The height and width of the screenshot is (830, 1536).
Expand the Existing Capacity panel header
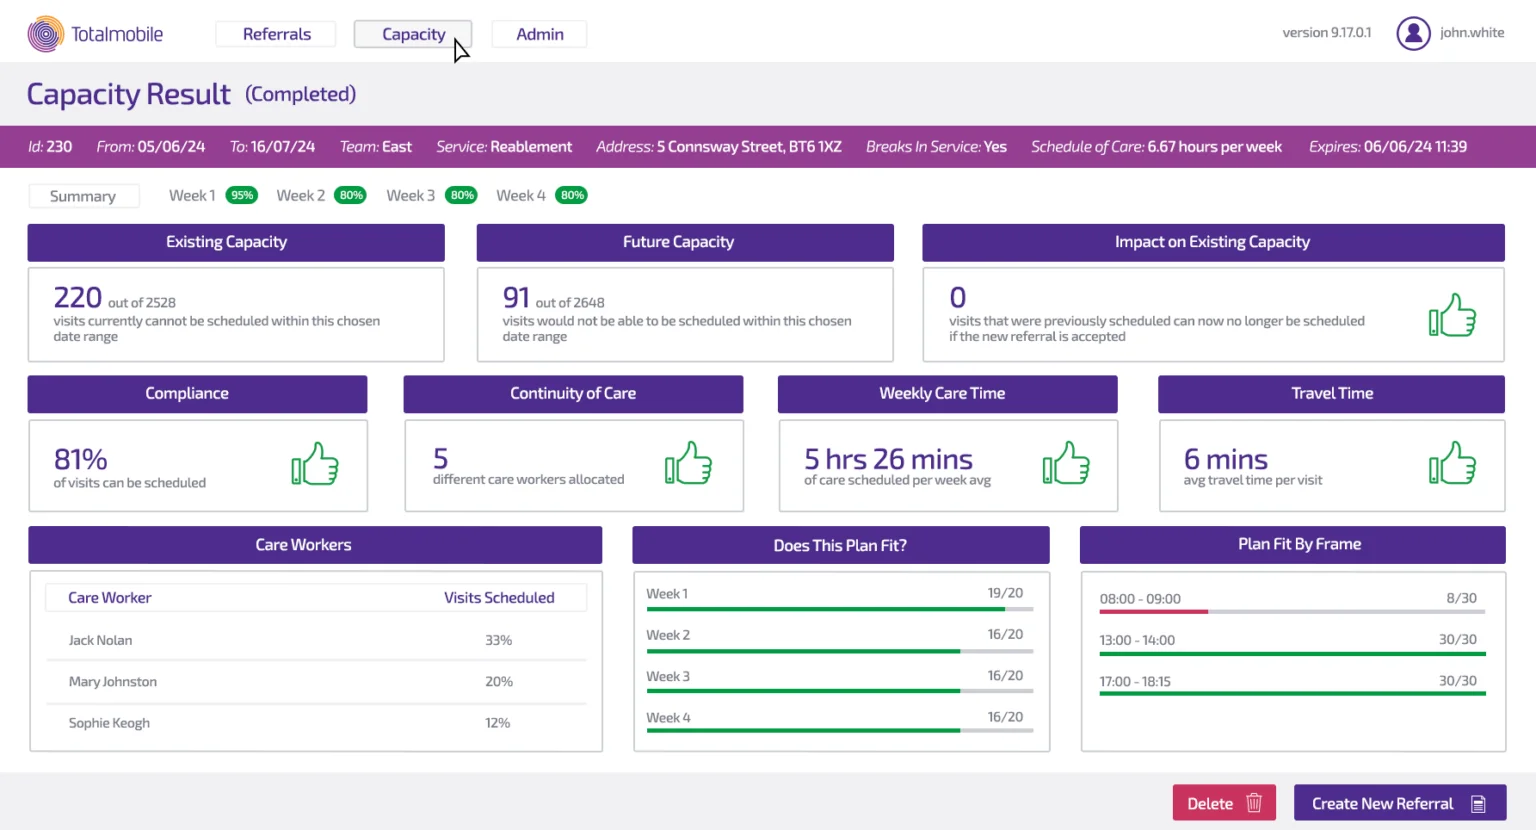click(x=236, y=242)
